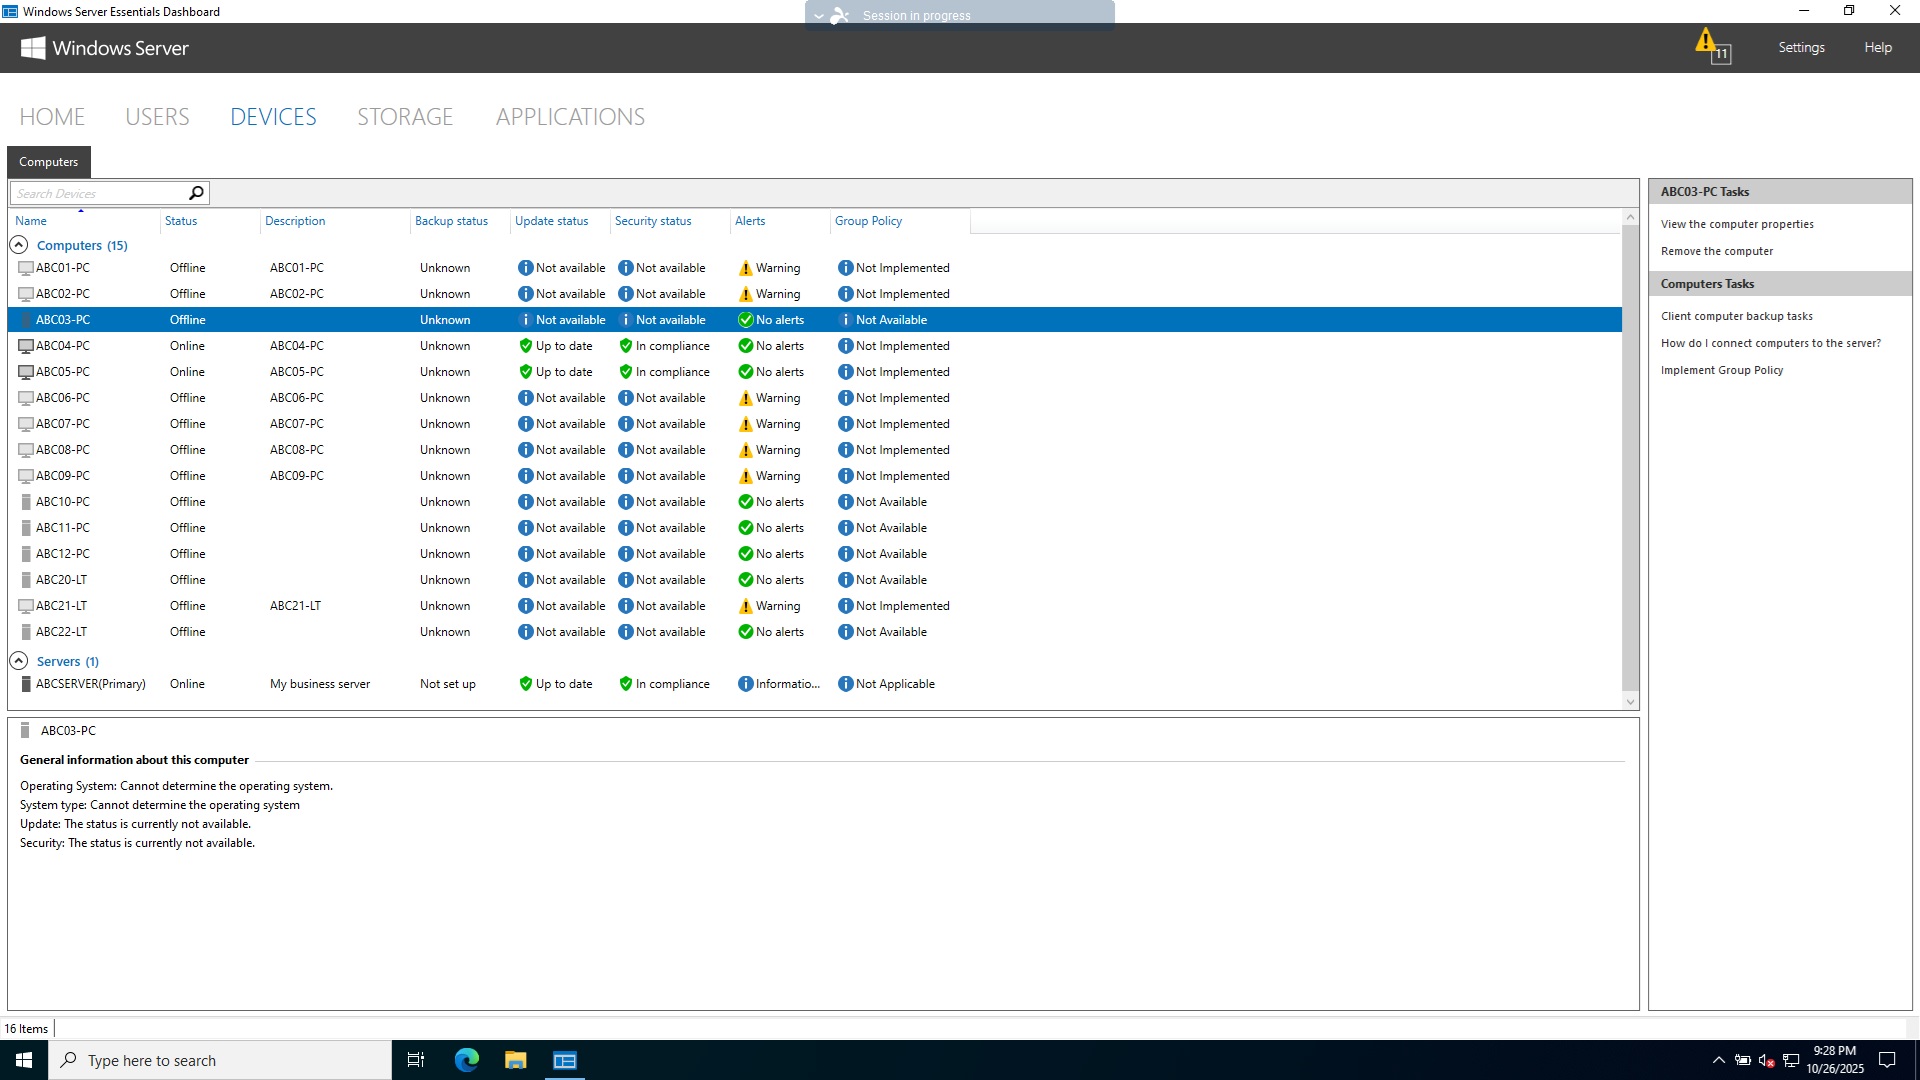The width and height of the screenshot is (1920, 1080).
Task: Click the taskbar Type here to search box
Action: pyautogui.click(x=220, y=1060)
